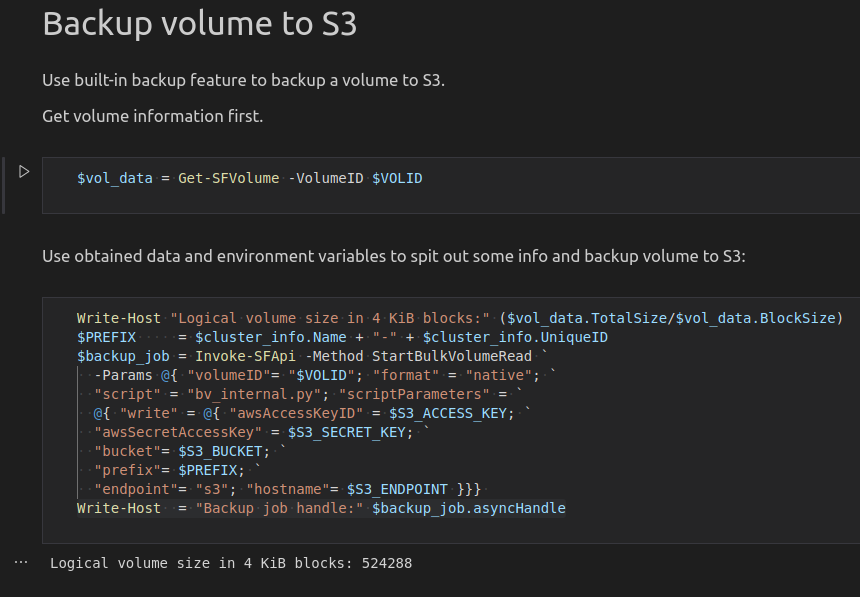Screen dimensions: 860x597
Task: Click the -Params parameter
Action: [x=123, y=375]
